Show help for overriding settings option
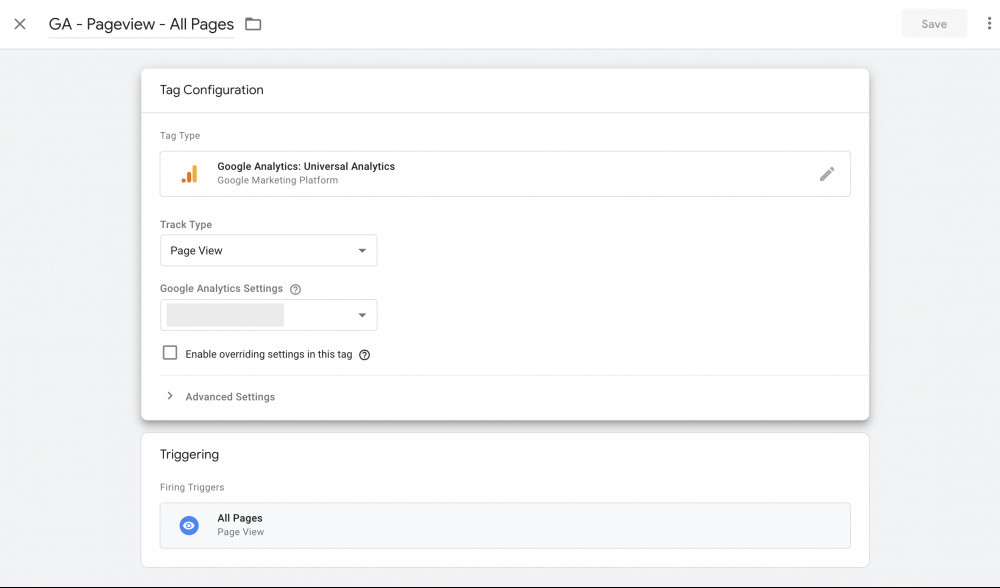The height and width of the screenshot is (588, 1000). (364, 355)
